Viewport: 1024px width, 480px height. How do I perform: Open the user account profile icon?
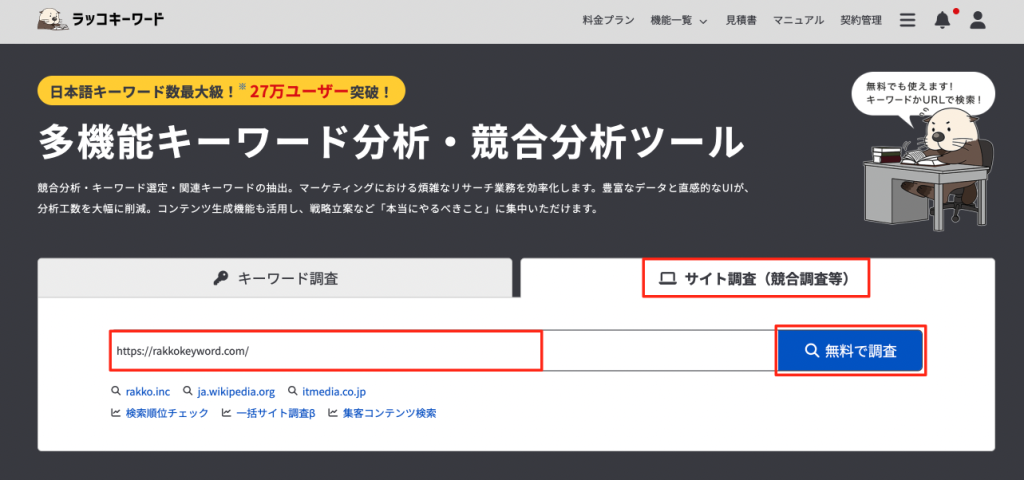[x=978, y=20]
